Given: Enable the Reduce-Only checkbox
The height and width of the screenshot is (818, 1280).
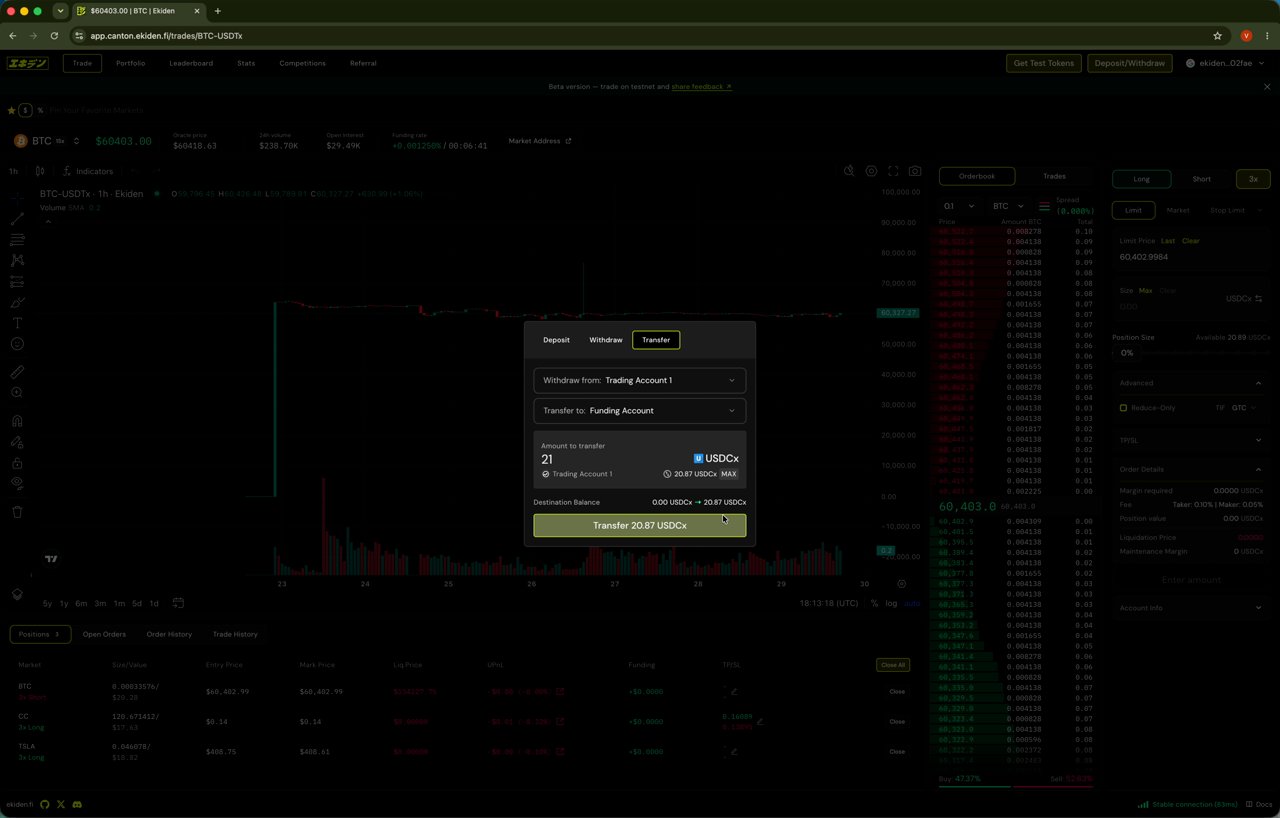Looking at the screenshot, I should tap(1123, 408).
